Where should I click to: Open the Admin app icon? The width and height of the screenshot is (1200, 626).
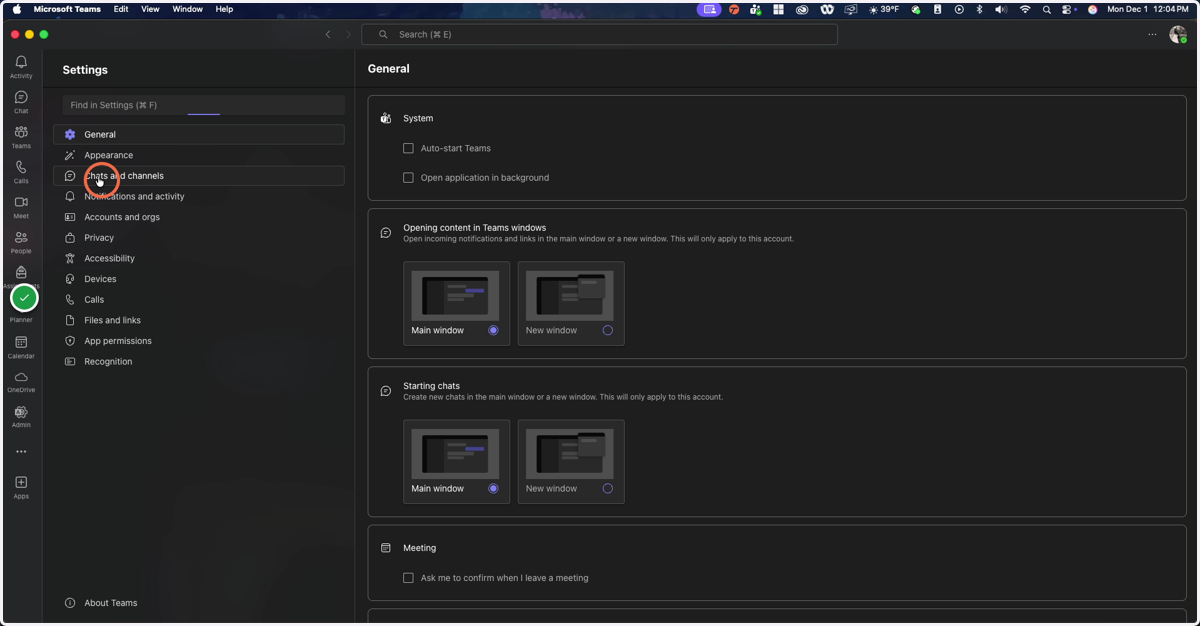pos(21,417)
